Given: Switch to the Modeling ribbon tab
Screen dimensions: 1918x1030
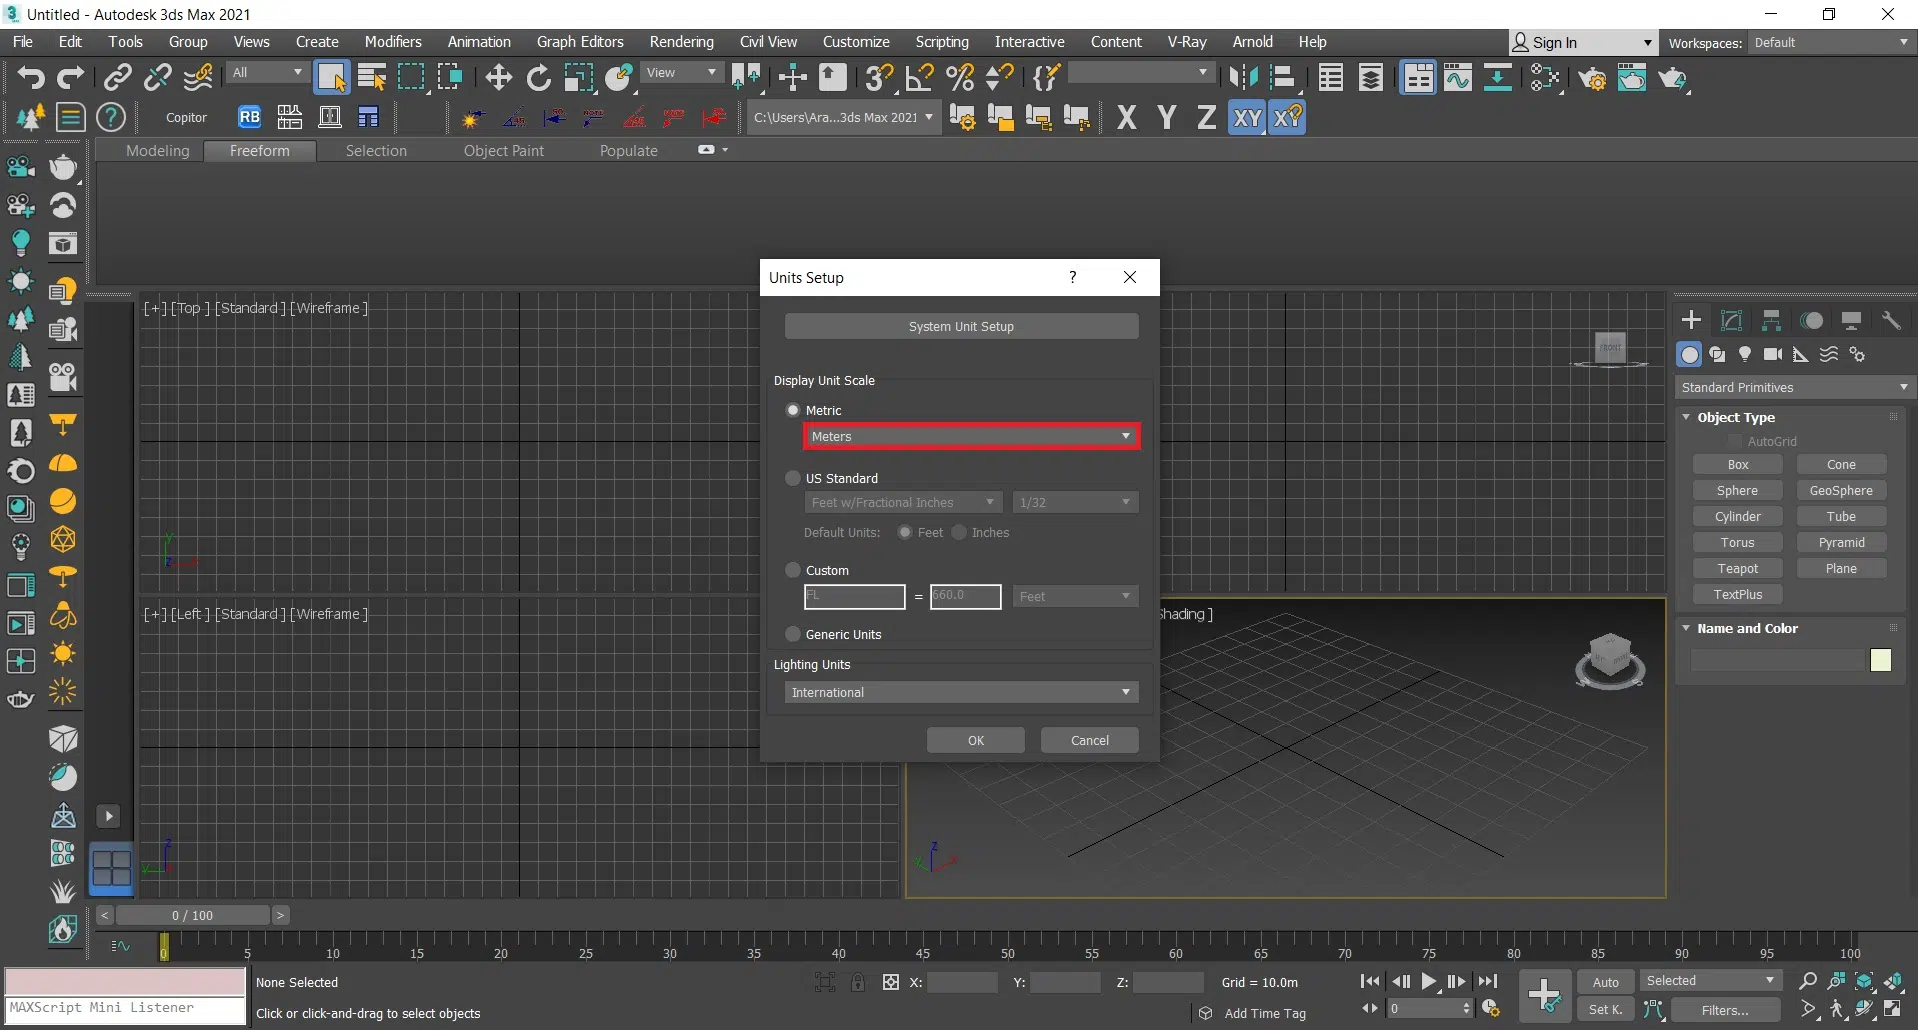Looking at the screenshot, I should (x=157, y=151).
